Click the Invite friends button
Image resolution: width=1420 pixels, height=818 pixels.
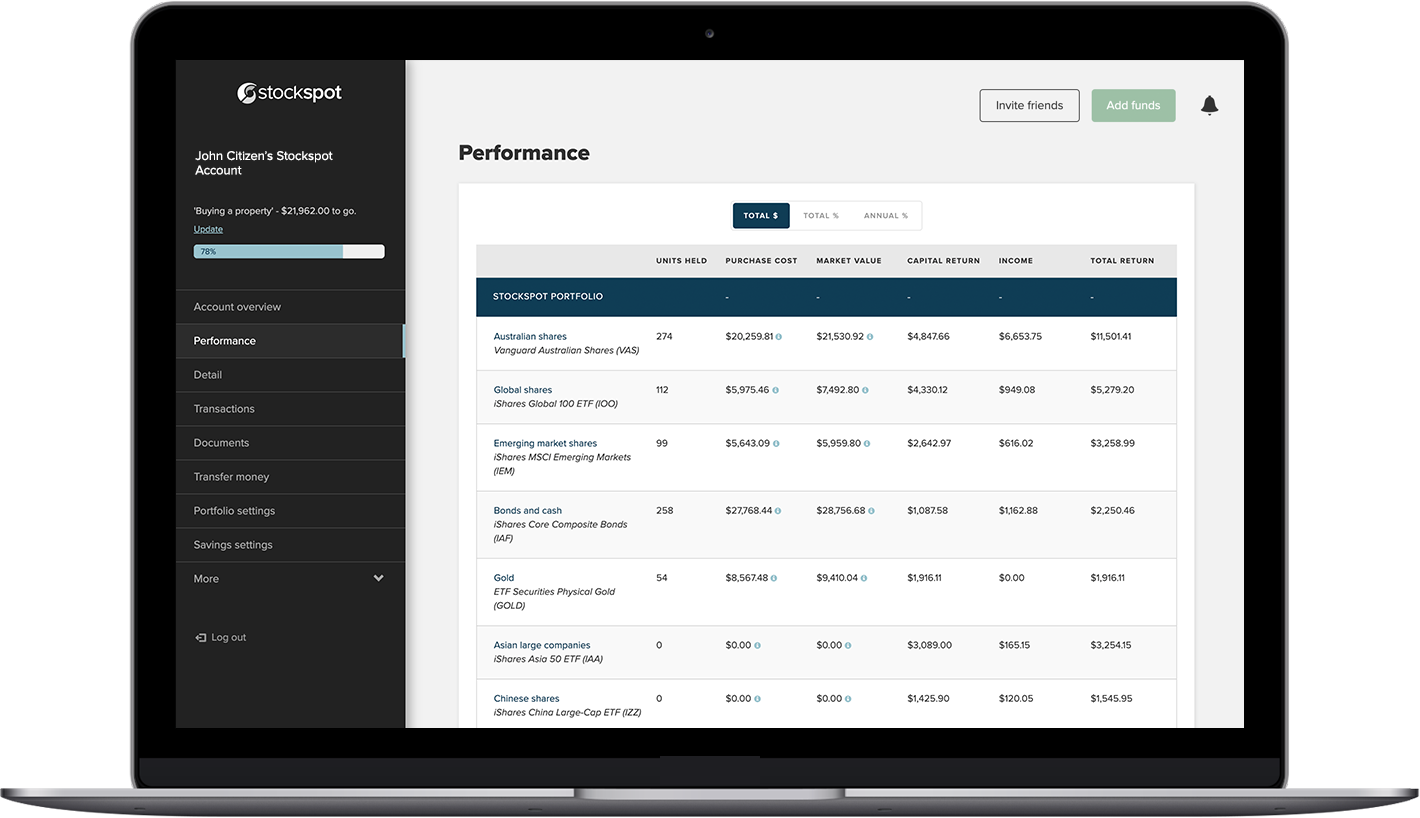1029,105
